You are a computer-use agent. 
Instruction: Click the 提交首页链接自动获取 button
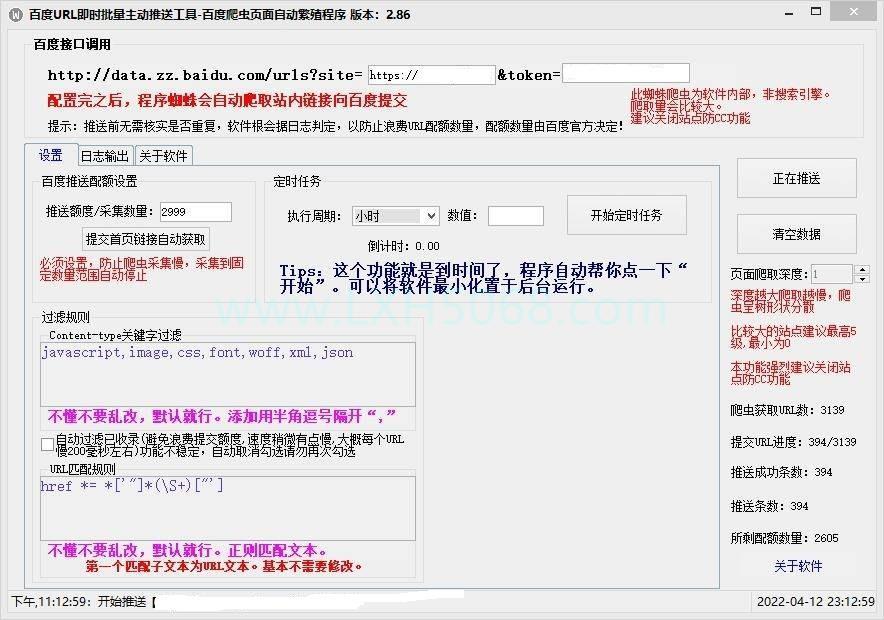pos(145,240)
